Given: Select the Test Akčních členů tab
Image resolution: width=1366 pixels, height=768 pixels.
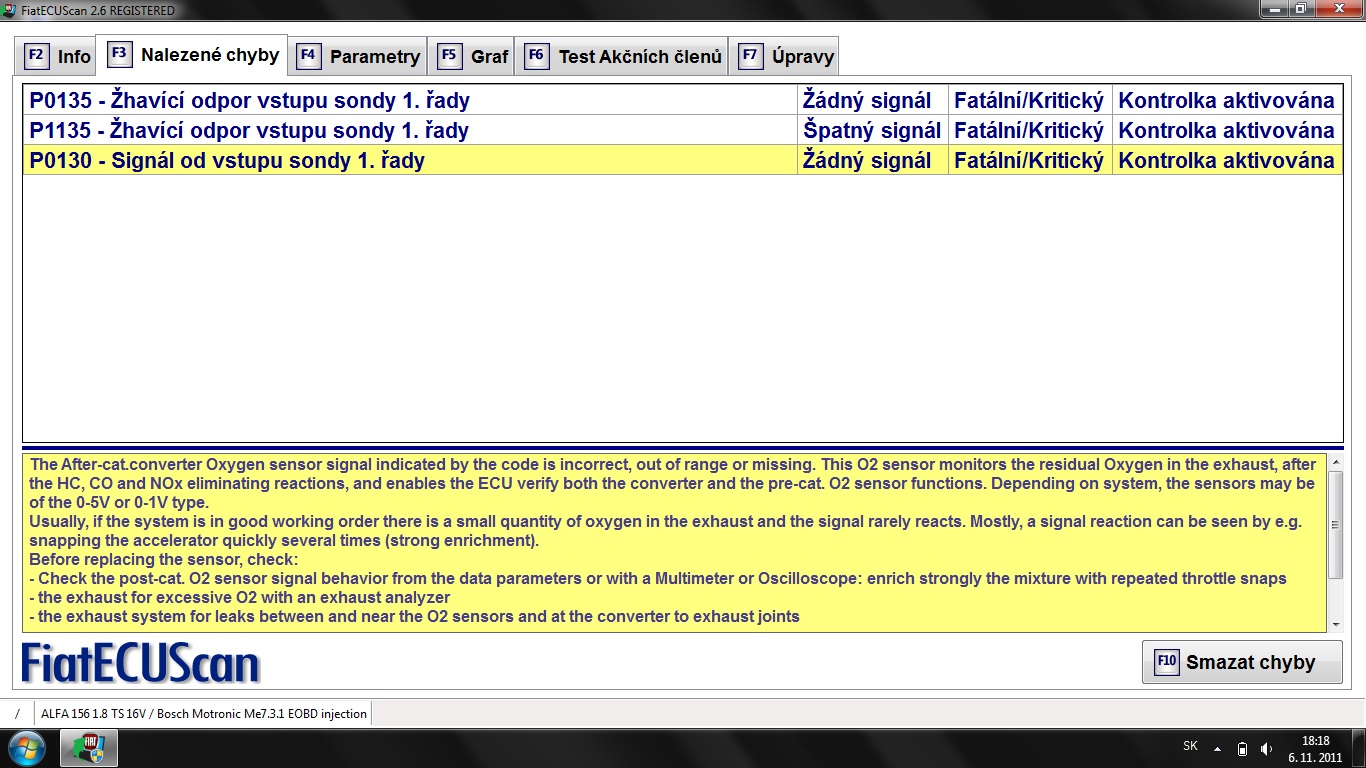Looking at the screenshot, I should (x=622, y=56).
